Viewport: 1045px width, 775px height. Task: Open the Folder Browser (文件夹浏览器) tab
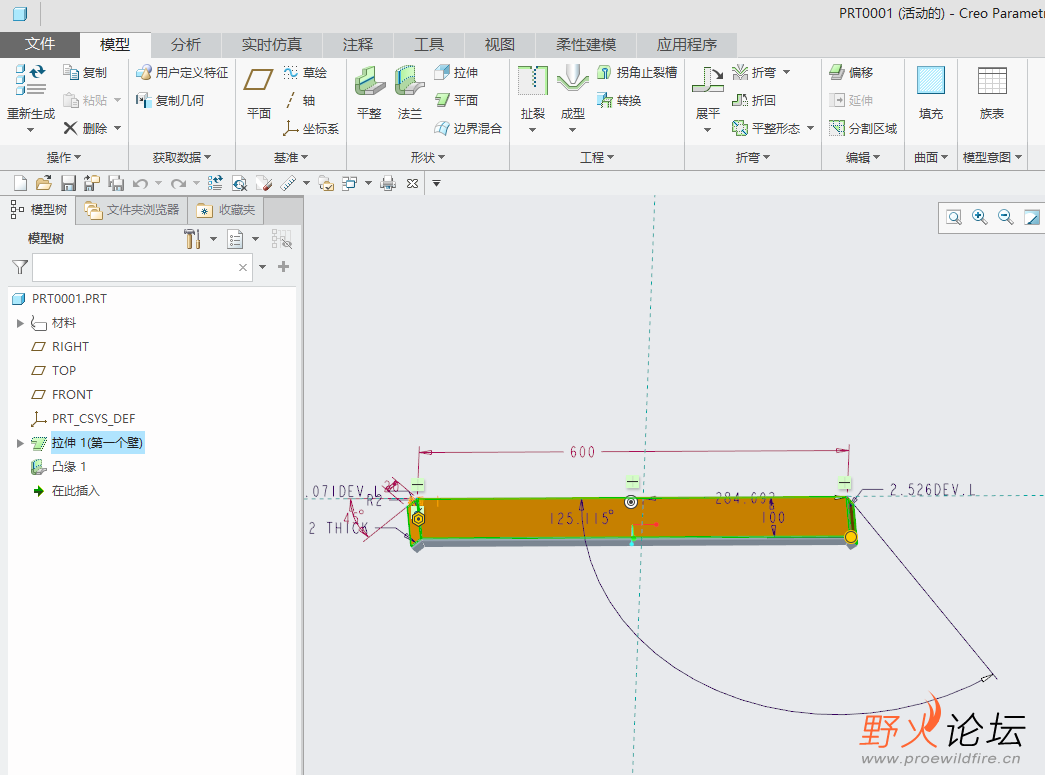point(132,210)
